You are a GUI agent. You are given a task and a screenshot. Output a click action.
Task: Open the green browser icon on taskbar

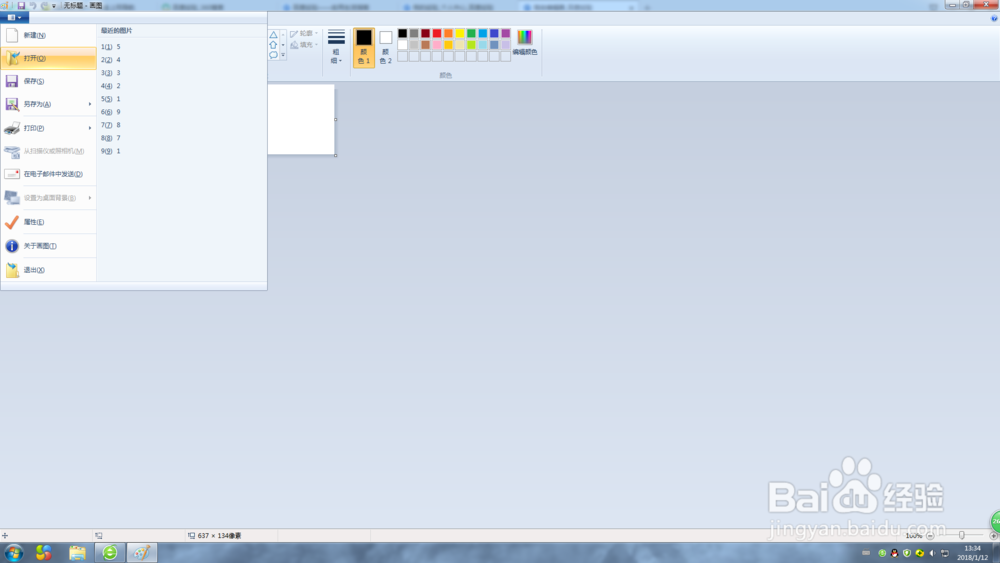pyautogui.click(x=110, y=552)
